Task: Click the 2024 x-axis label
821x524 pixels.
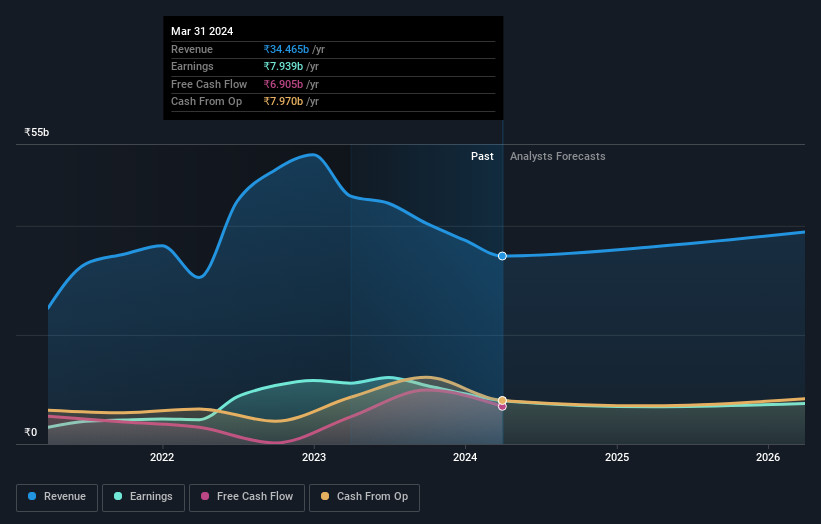Action: [x=465, y=457]
